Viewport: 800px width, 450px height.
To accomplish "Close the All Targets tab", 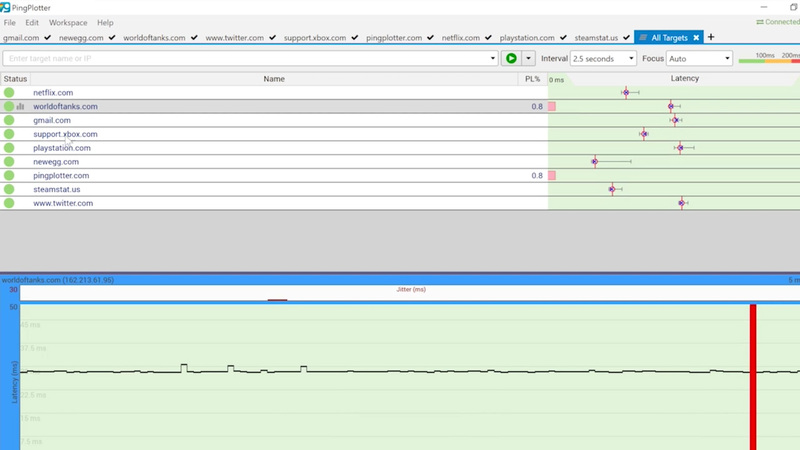I will click(696, 38).
